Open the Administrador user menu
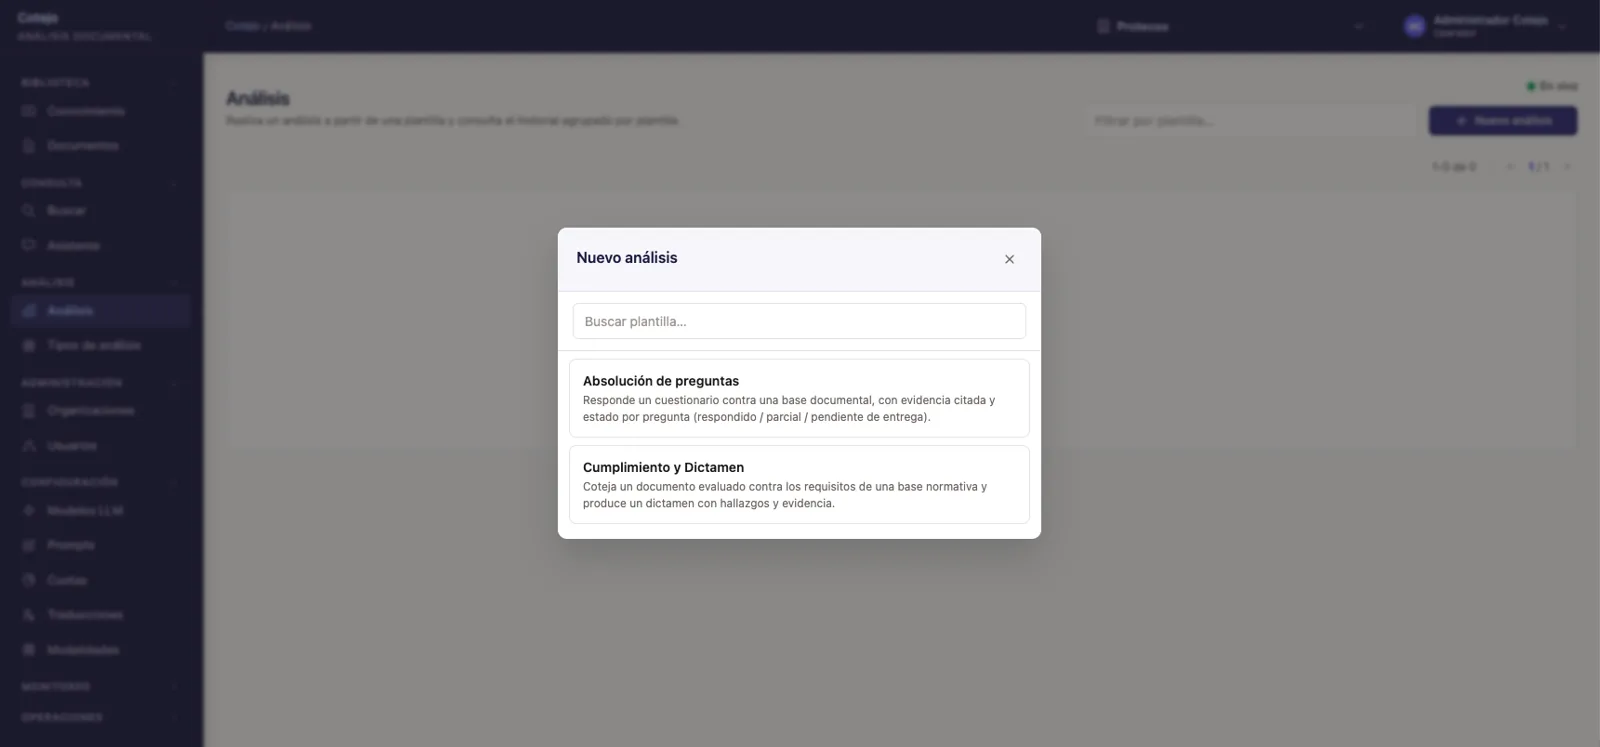The width and height of the screenshot is (1600, 747). pyautogui.click(x=1484, y=26)
